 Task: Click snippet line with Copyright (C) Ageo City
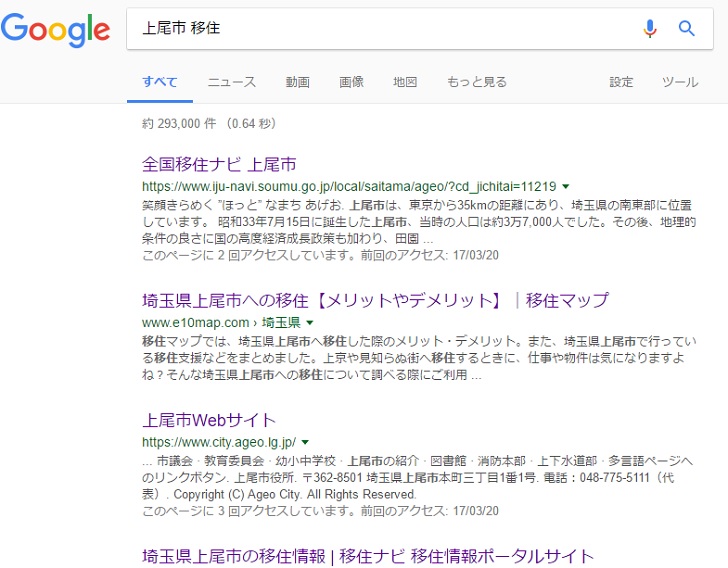280,494
